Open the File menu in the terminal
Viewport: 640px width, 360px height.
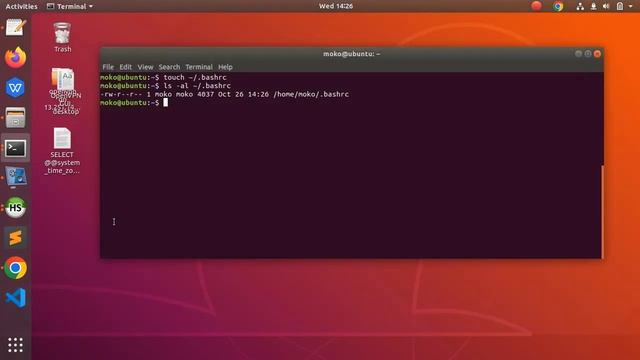[108, 67]
